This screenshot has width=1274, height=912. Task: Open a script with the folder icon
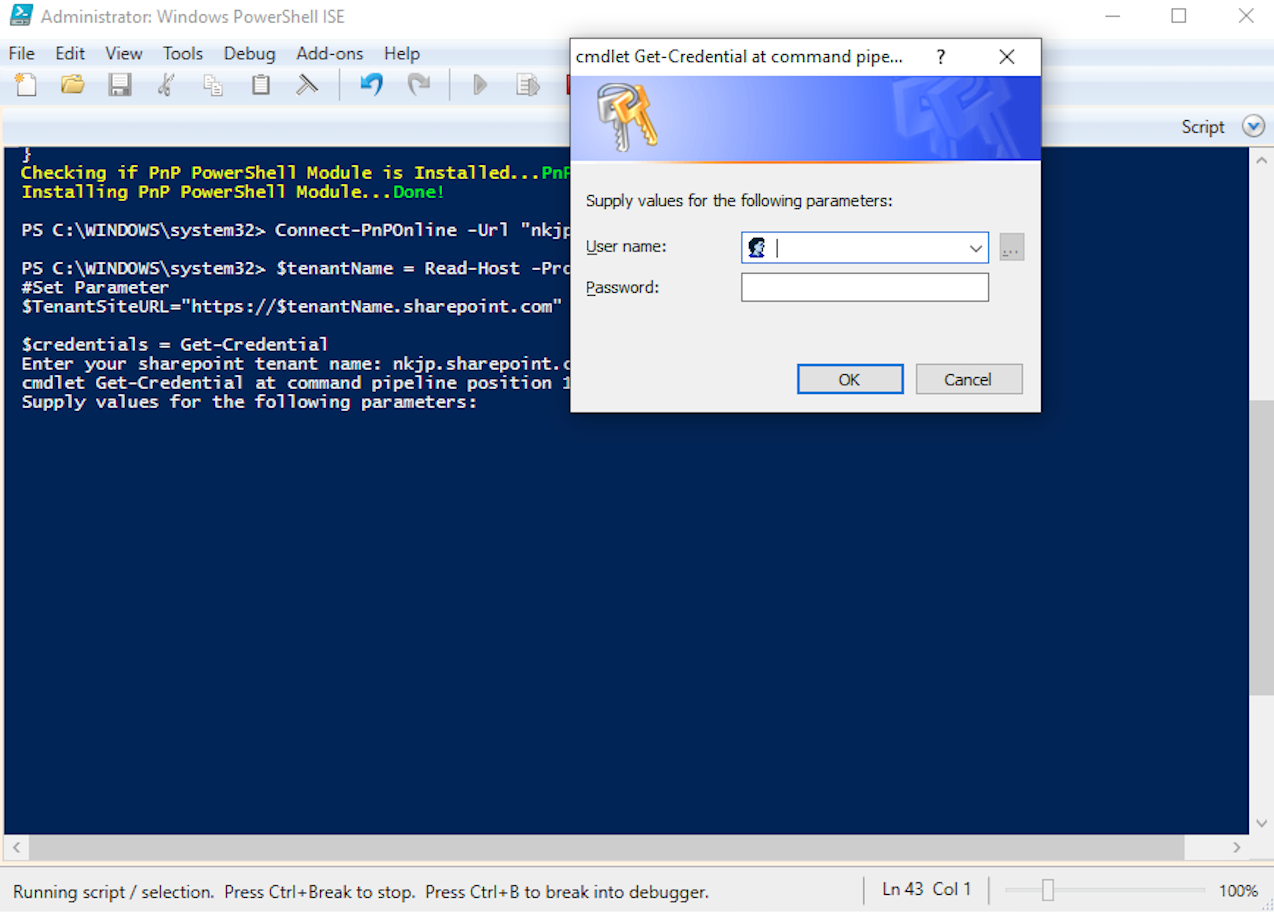pyautogui.click(x=72, y=85)
